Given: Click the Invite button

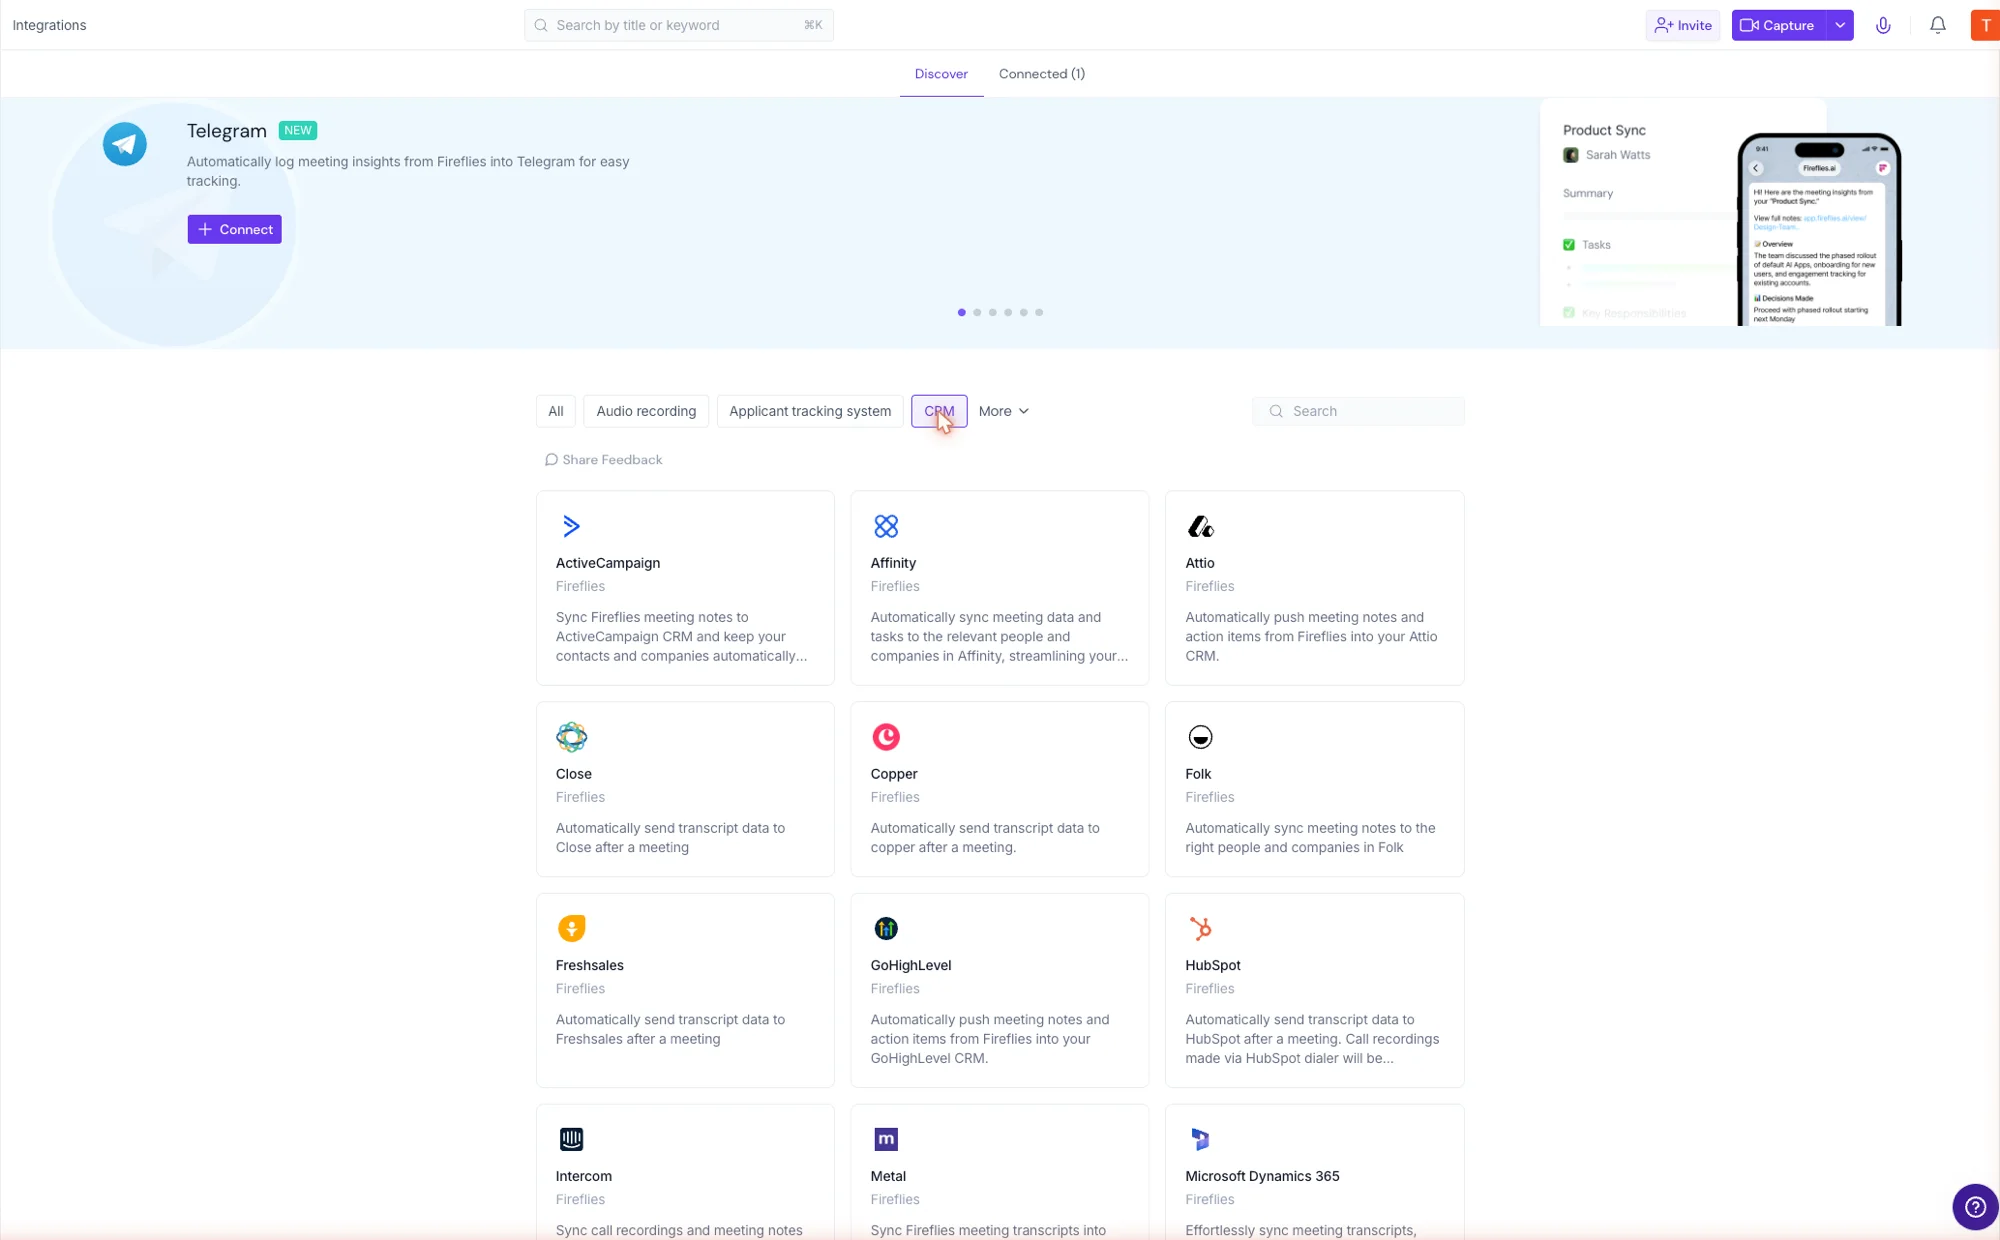Looking at the screenshot, I should click(1683, 25).
